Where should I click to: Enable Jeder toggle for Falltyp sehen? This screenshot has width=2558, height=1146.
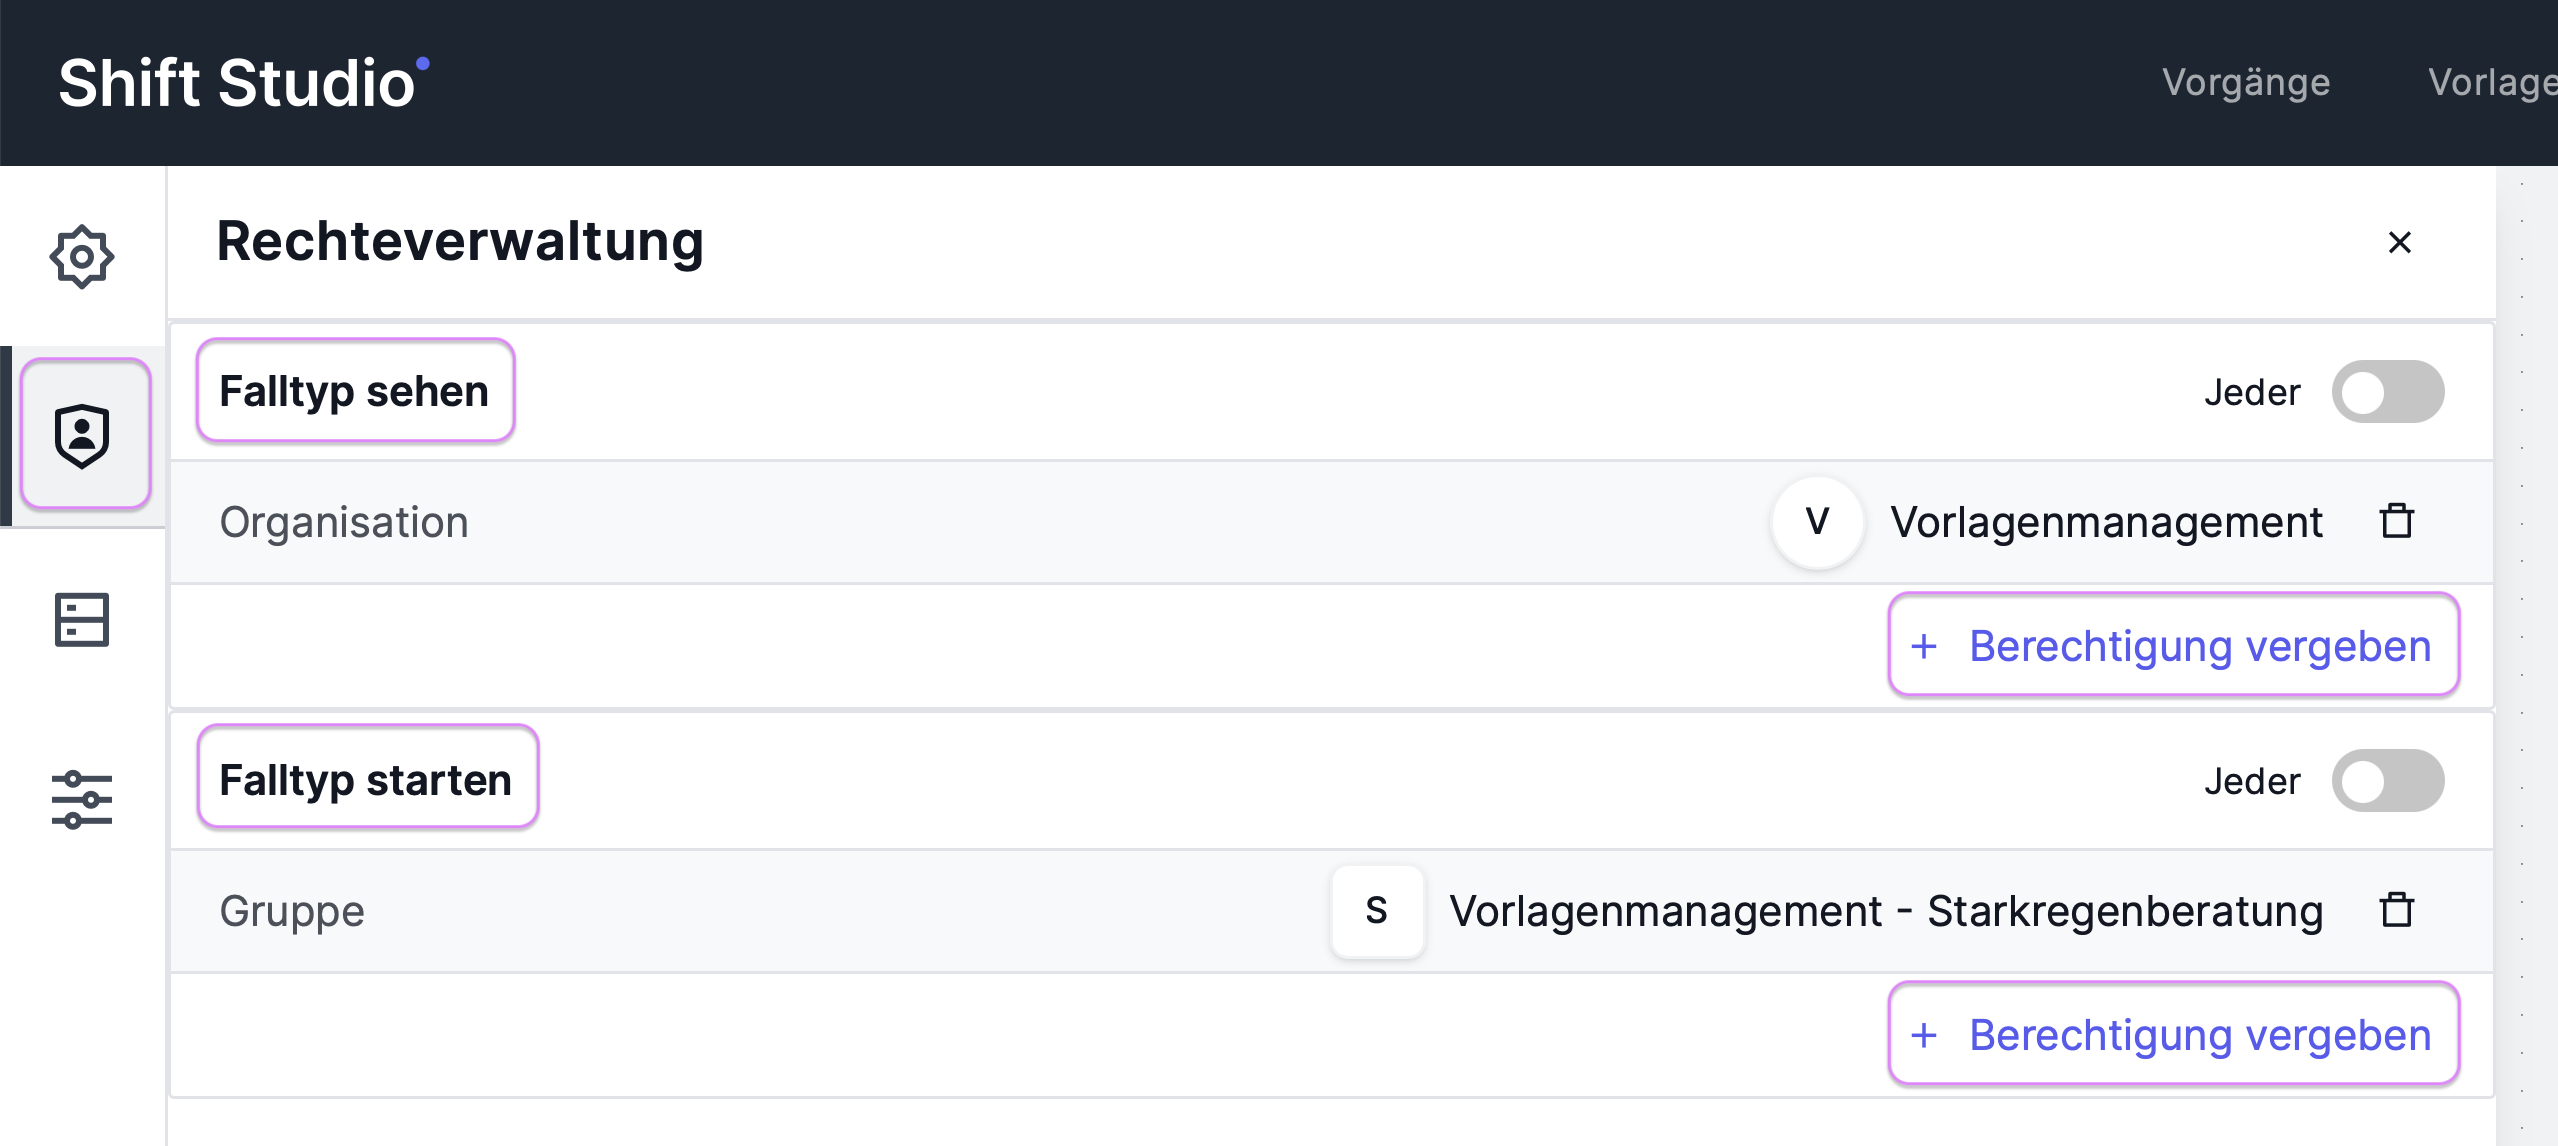[2388, 392]
